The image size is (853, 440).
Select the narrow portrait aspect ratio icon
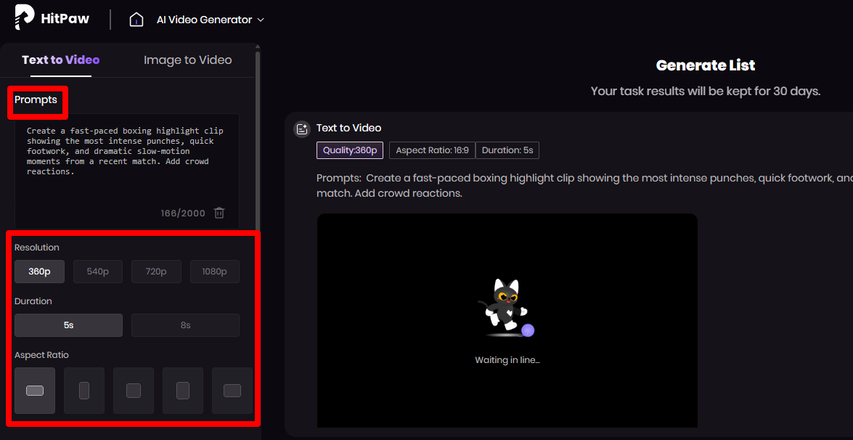tap(84, 390)
